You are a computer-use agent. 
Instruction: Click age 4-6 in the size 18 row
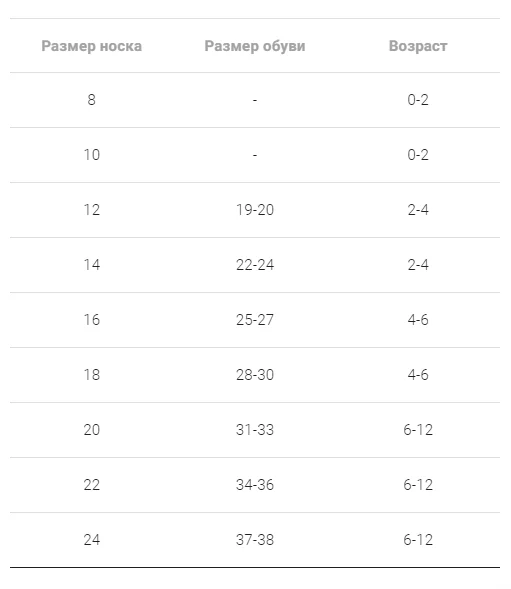418,375
